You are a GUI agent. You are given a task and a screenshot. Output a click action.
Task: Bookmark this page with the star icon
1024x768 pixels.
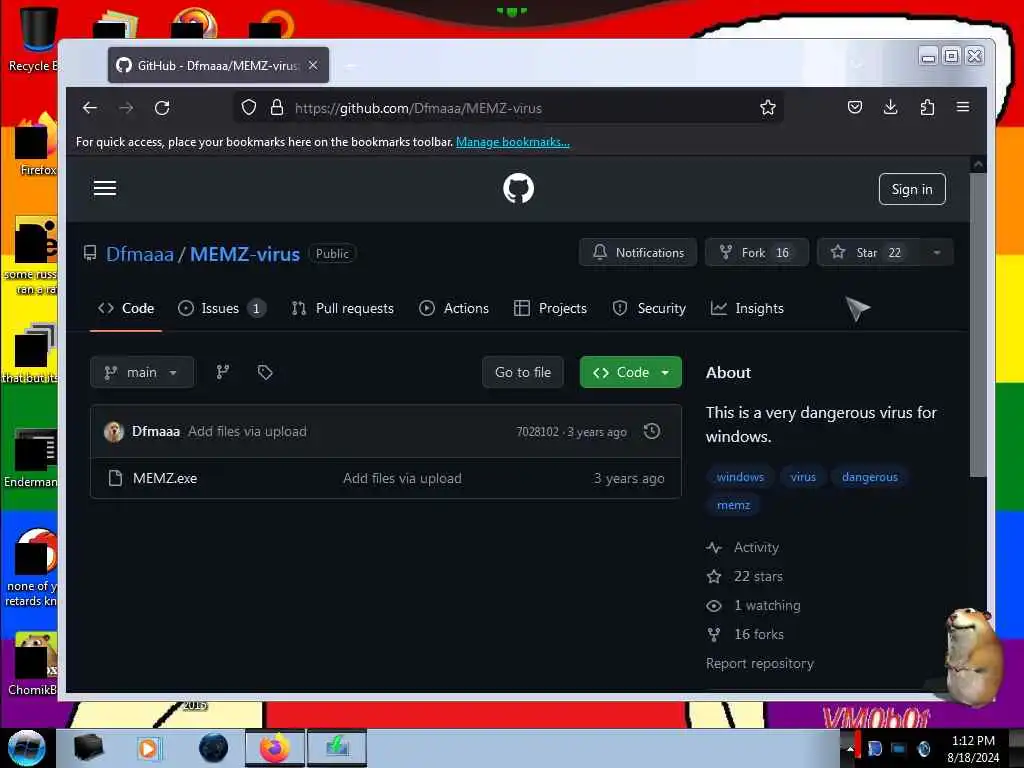[767, 108]
